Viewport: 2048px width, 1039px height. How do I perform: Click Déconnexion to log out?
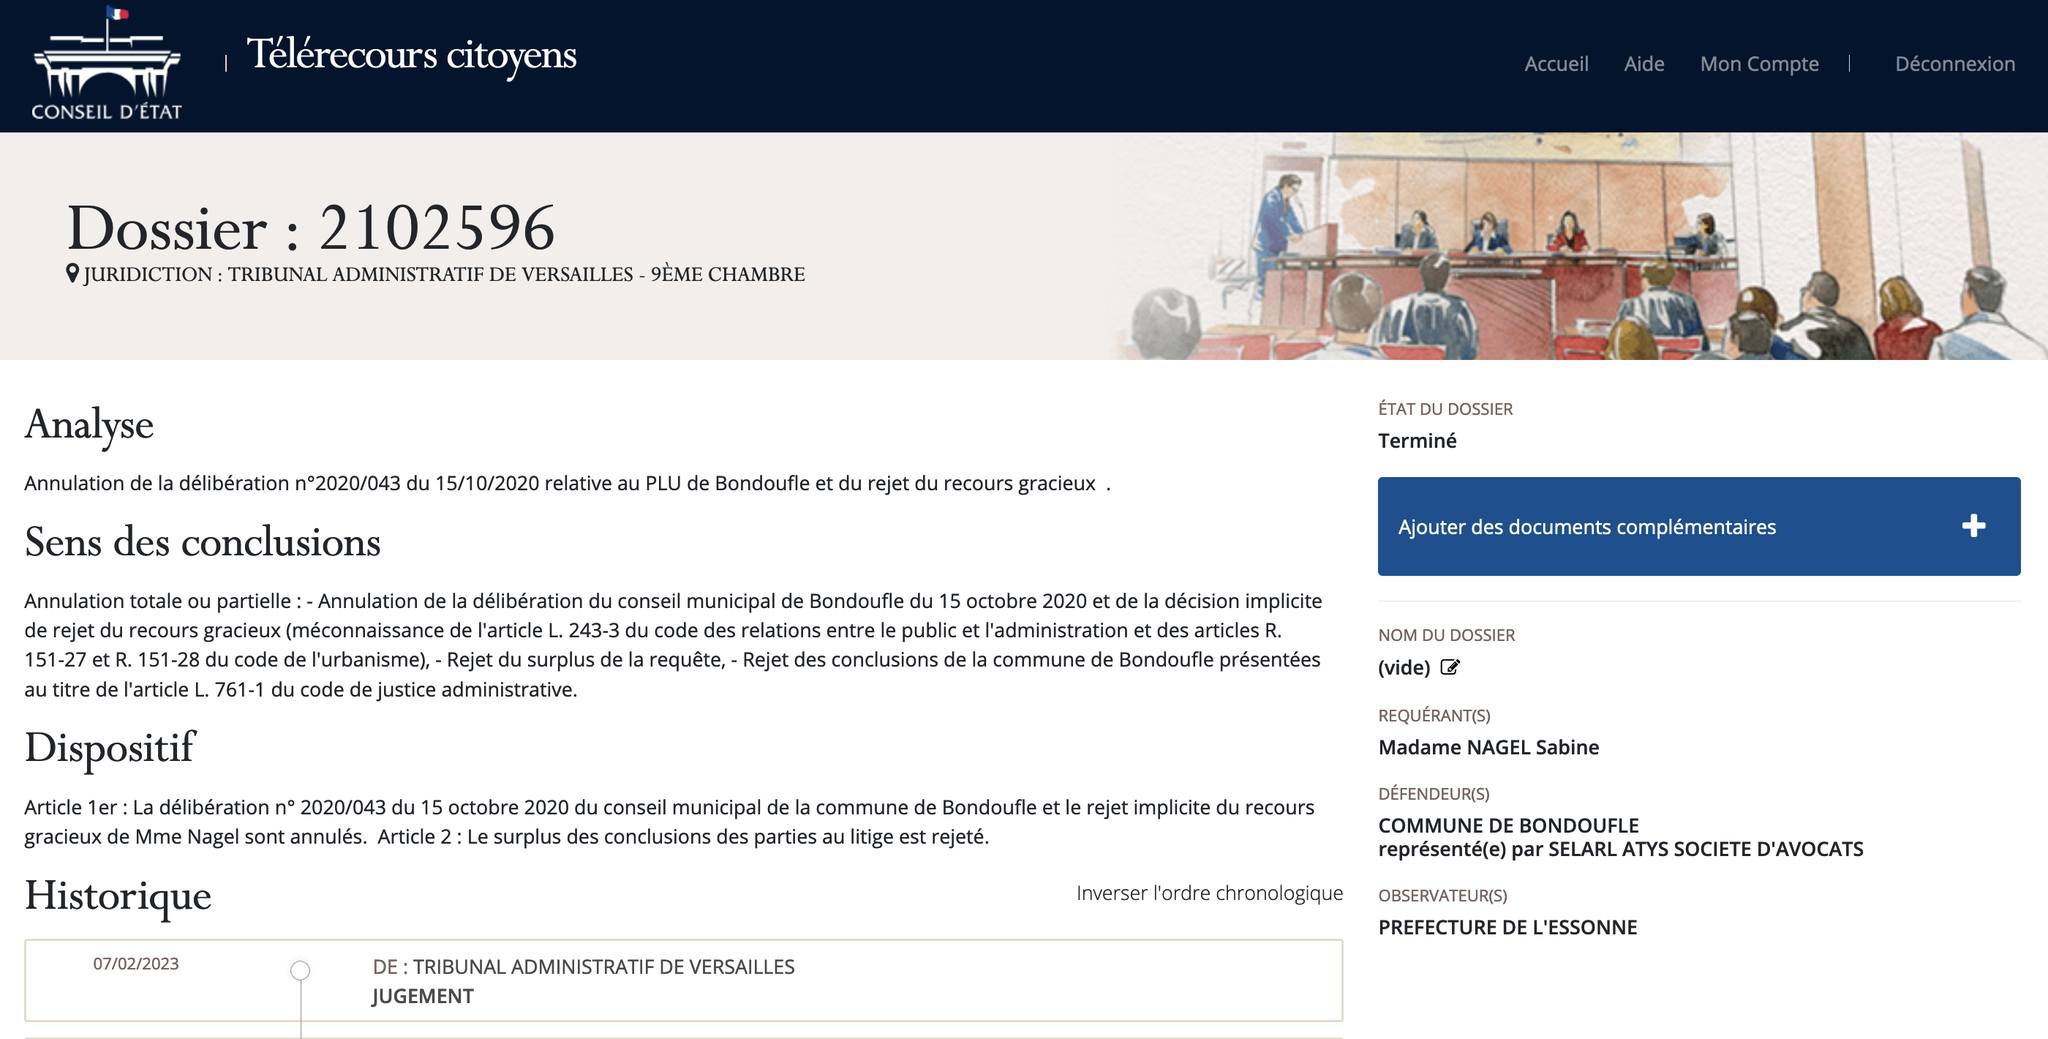click(1955, 64)
